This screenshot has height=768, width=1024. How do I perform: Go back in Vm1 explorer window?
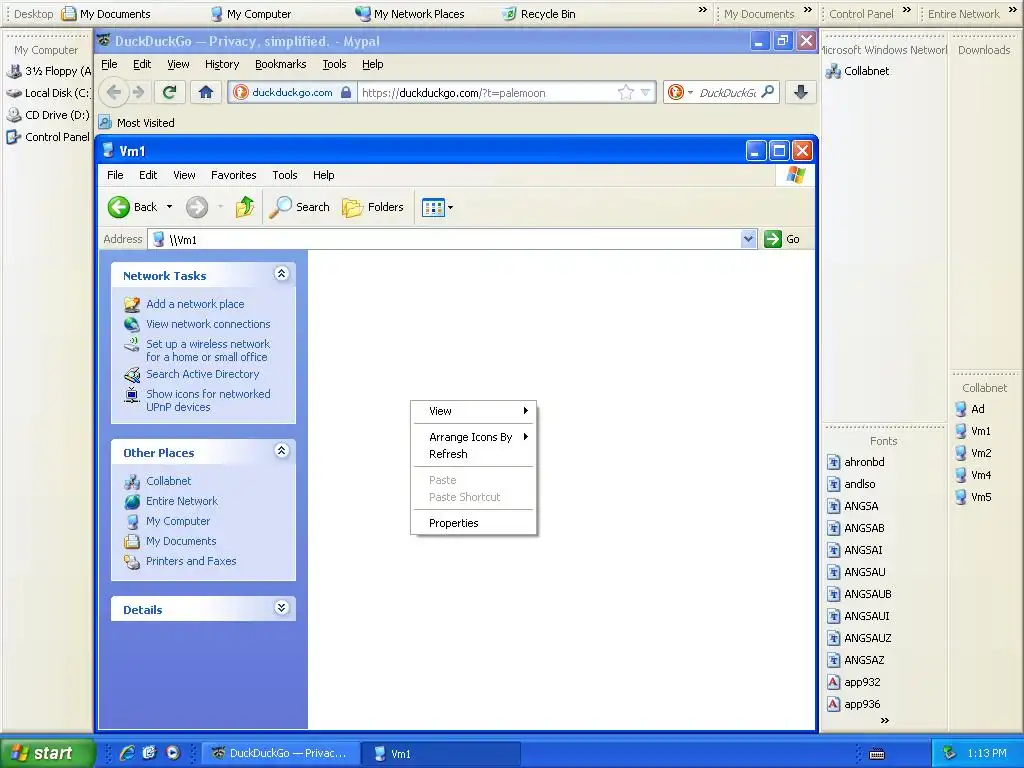(133, 207)
